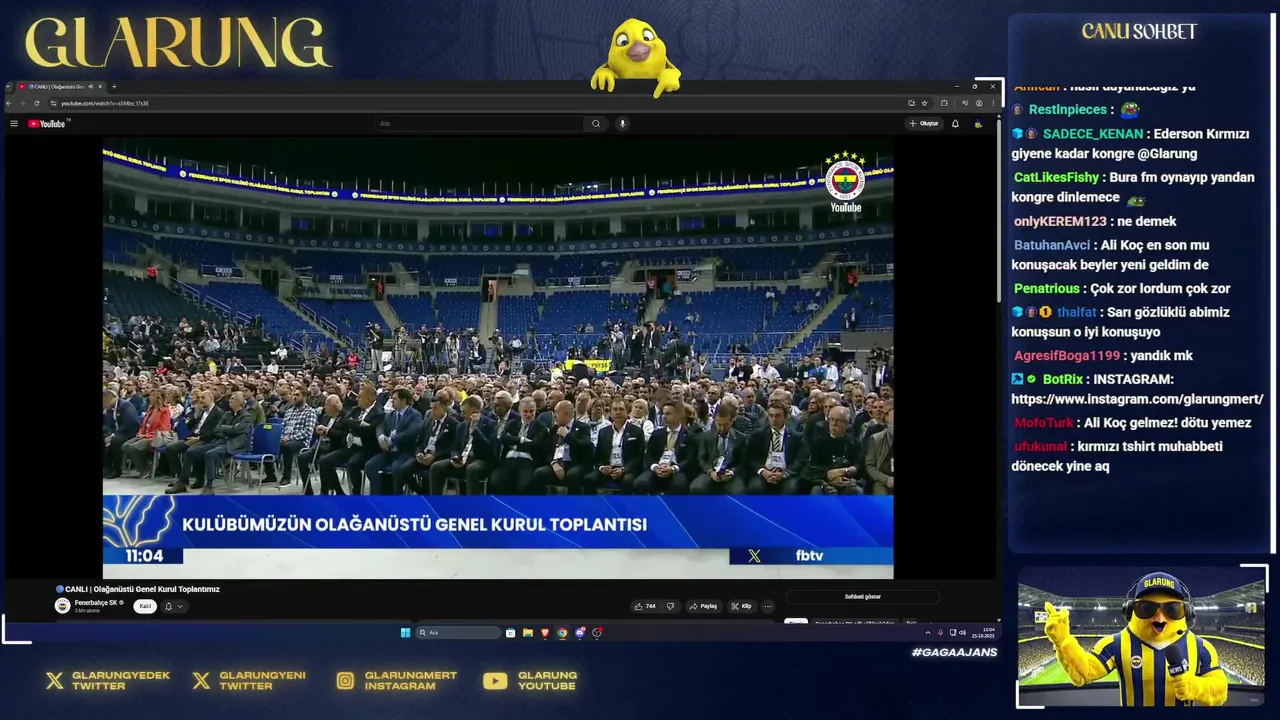Click the YouTube search box
This screenshot has width=1280, height=720.
coord(478,124)
